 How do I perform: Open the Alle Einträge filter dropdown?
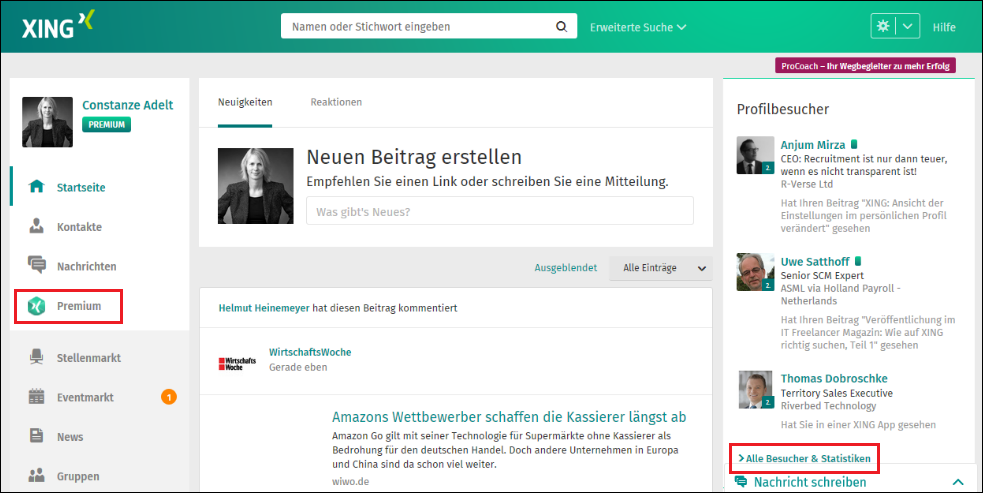click(x=661, y=268)
